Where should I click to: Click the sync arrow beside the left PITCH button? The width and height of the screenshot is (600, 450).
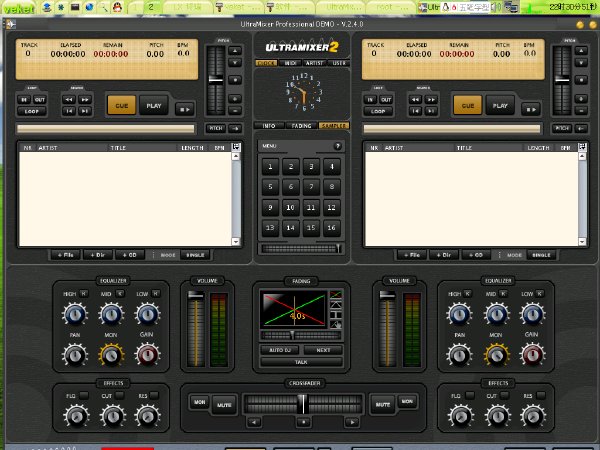pyautogui.click(x=235, y=128)
